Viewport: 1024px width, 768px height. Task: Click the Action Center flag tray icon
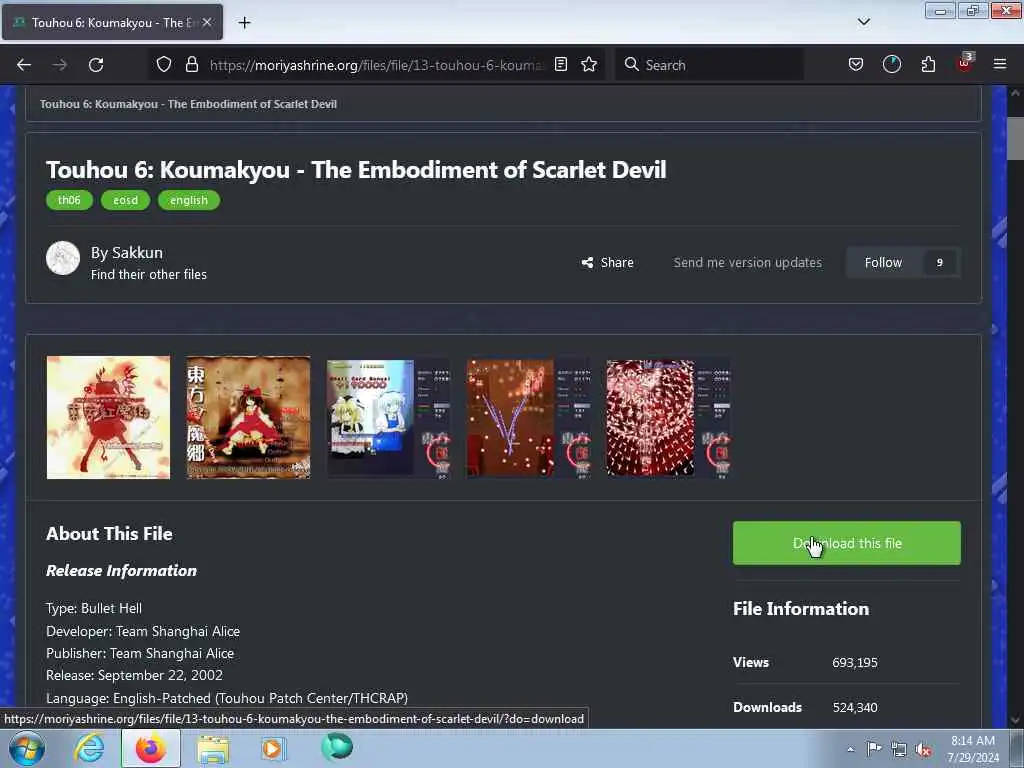point(874,748)
